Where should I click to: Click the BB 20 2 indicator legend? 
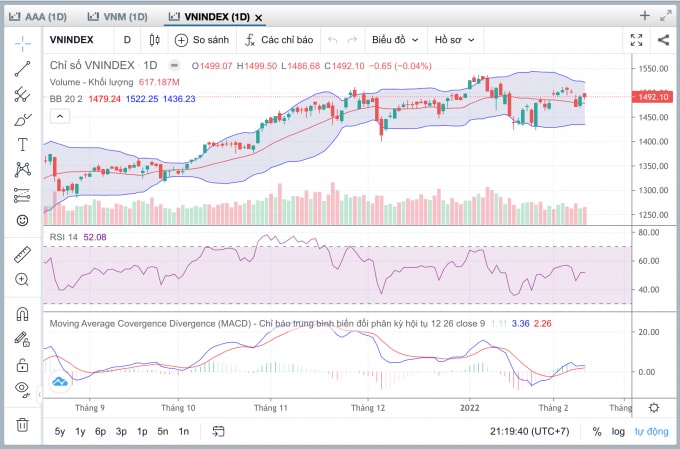click(x=65, y=99)
